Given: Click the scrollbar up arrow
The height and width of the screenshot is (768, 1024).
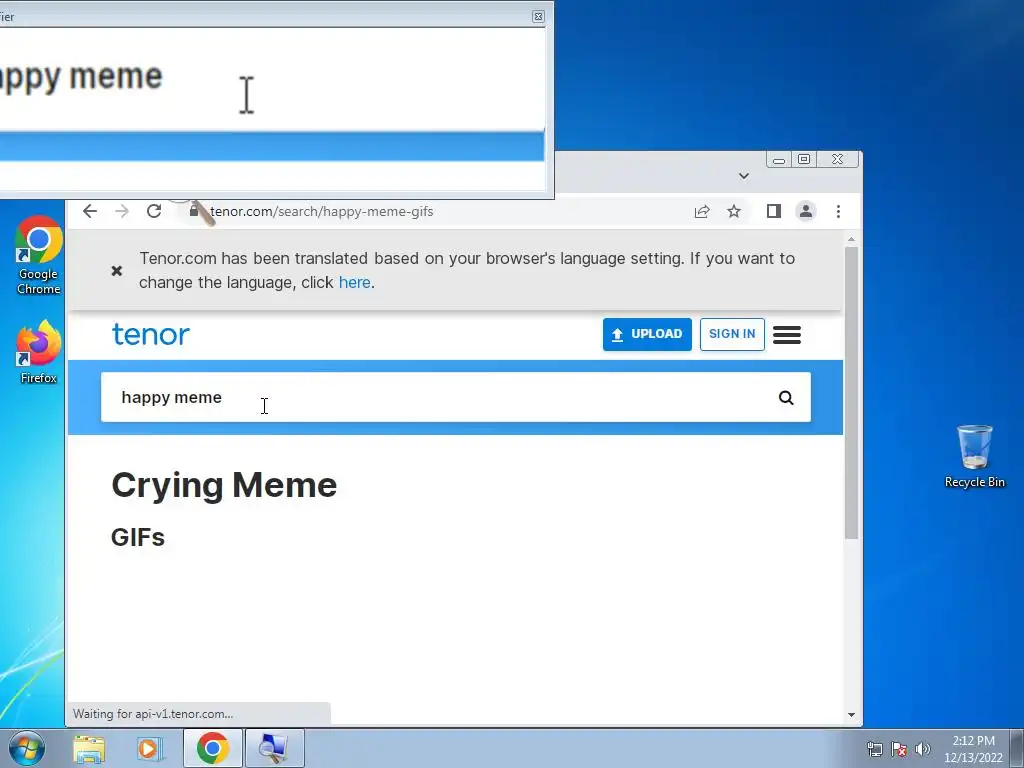Looking at the screenshot, I should point(851,240).
